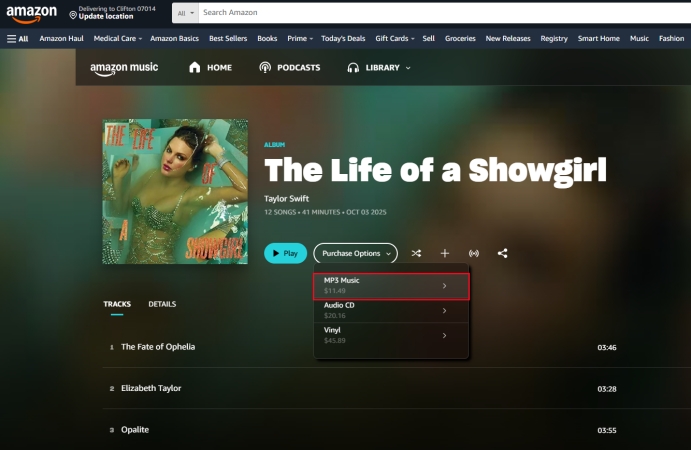The image size is (691, 450).
Task: Open Music link in nav bar
Action: [639, 39]
